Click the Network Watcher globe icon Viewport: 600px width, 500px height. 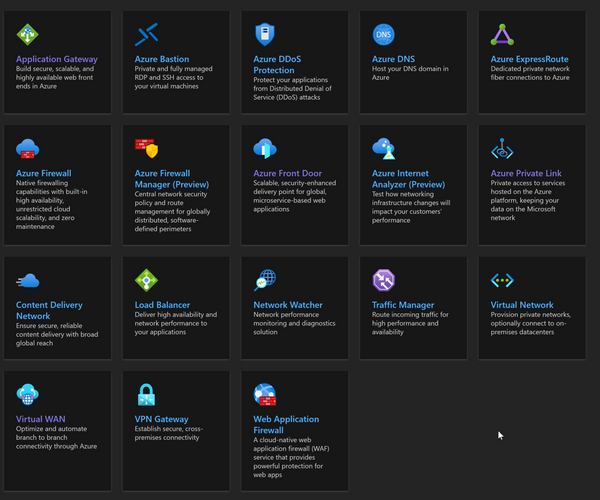coord(265,280)
